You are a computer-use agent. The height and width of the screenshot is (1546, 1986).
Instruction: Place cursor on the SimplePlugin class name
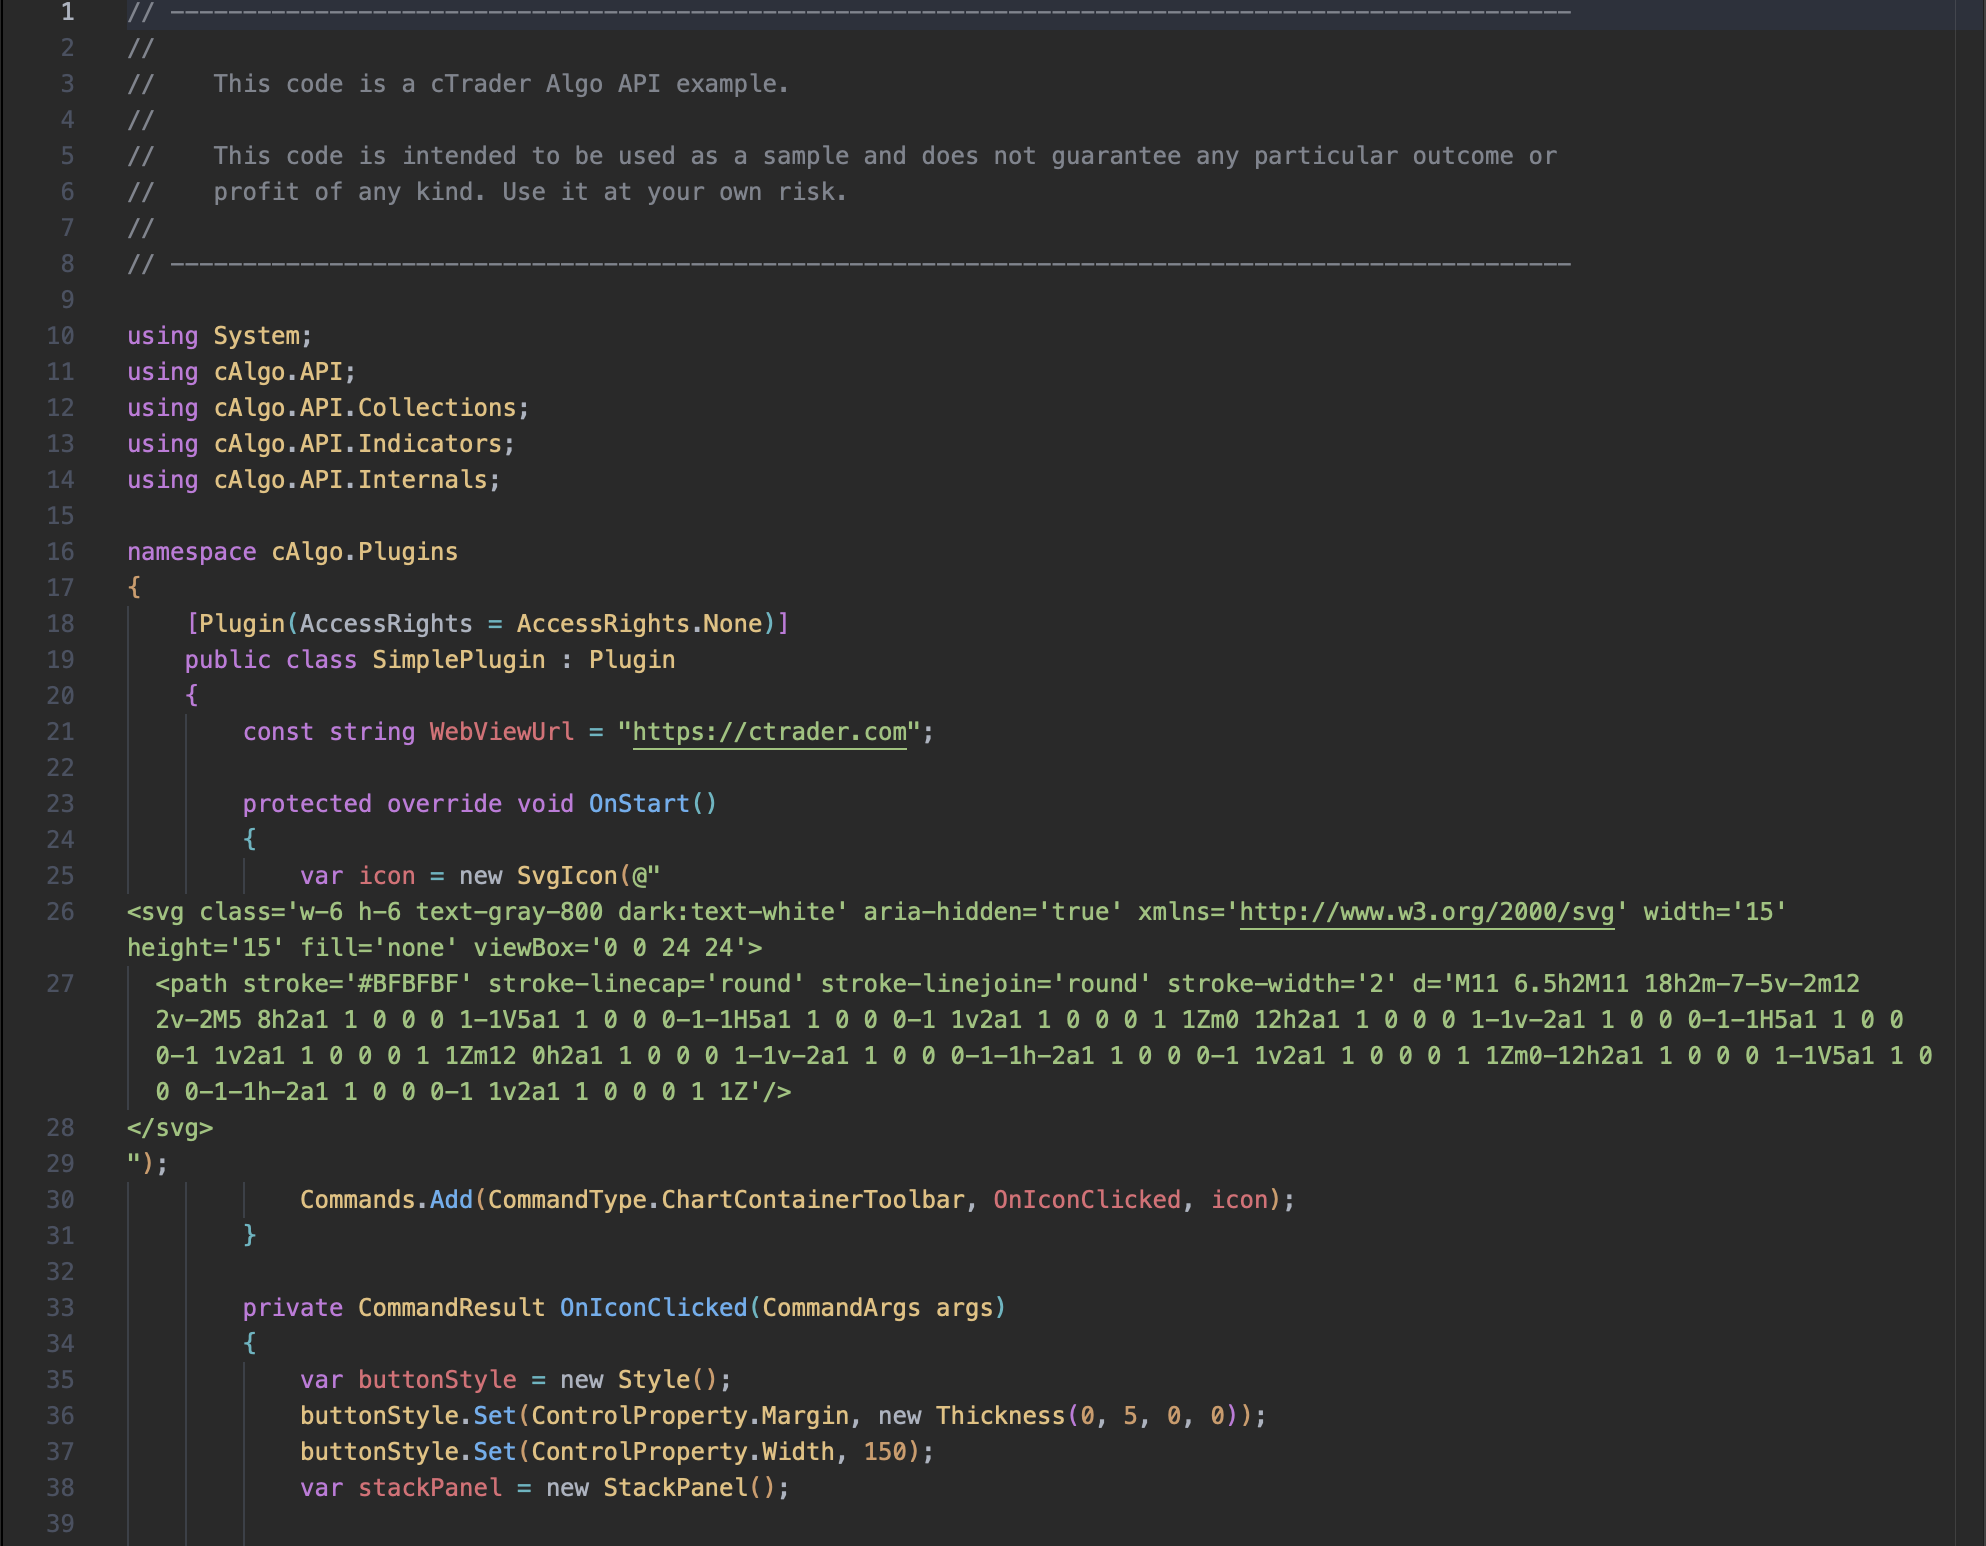tap(458, 659)
